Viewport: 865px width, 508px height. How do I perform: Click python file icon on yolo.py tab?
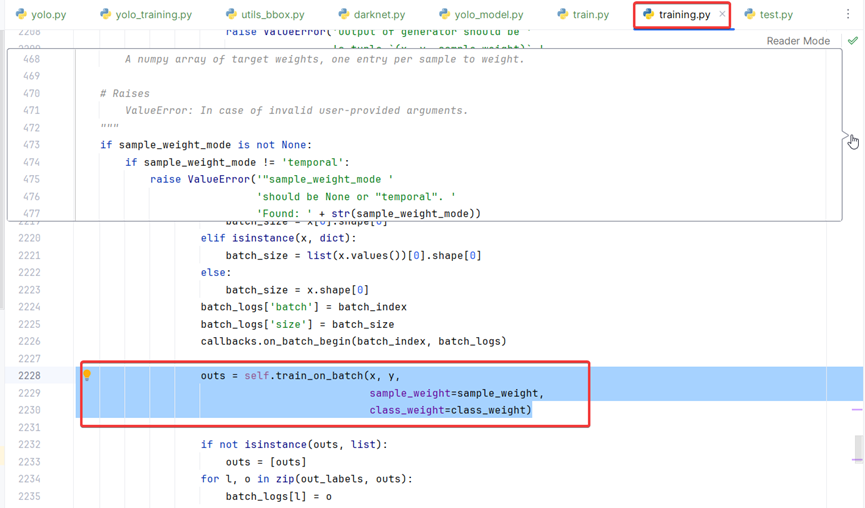[22, 14]
